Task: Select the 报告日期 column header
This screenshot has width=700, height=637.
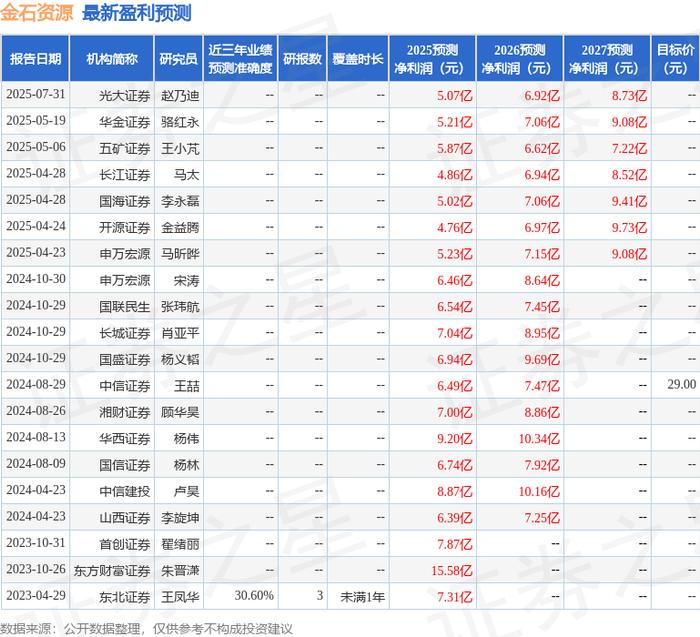Action: point(35,58)
